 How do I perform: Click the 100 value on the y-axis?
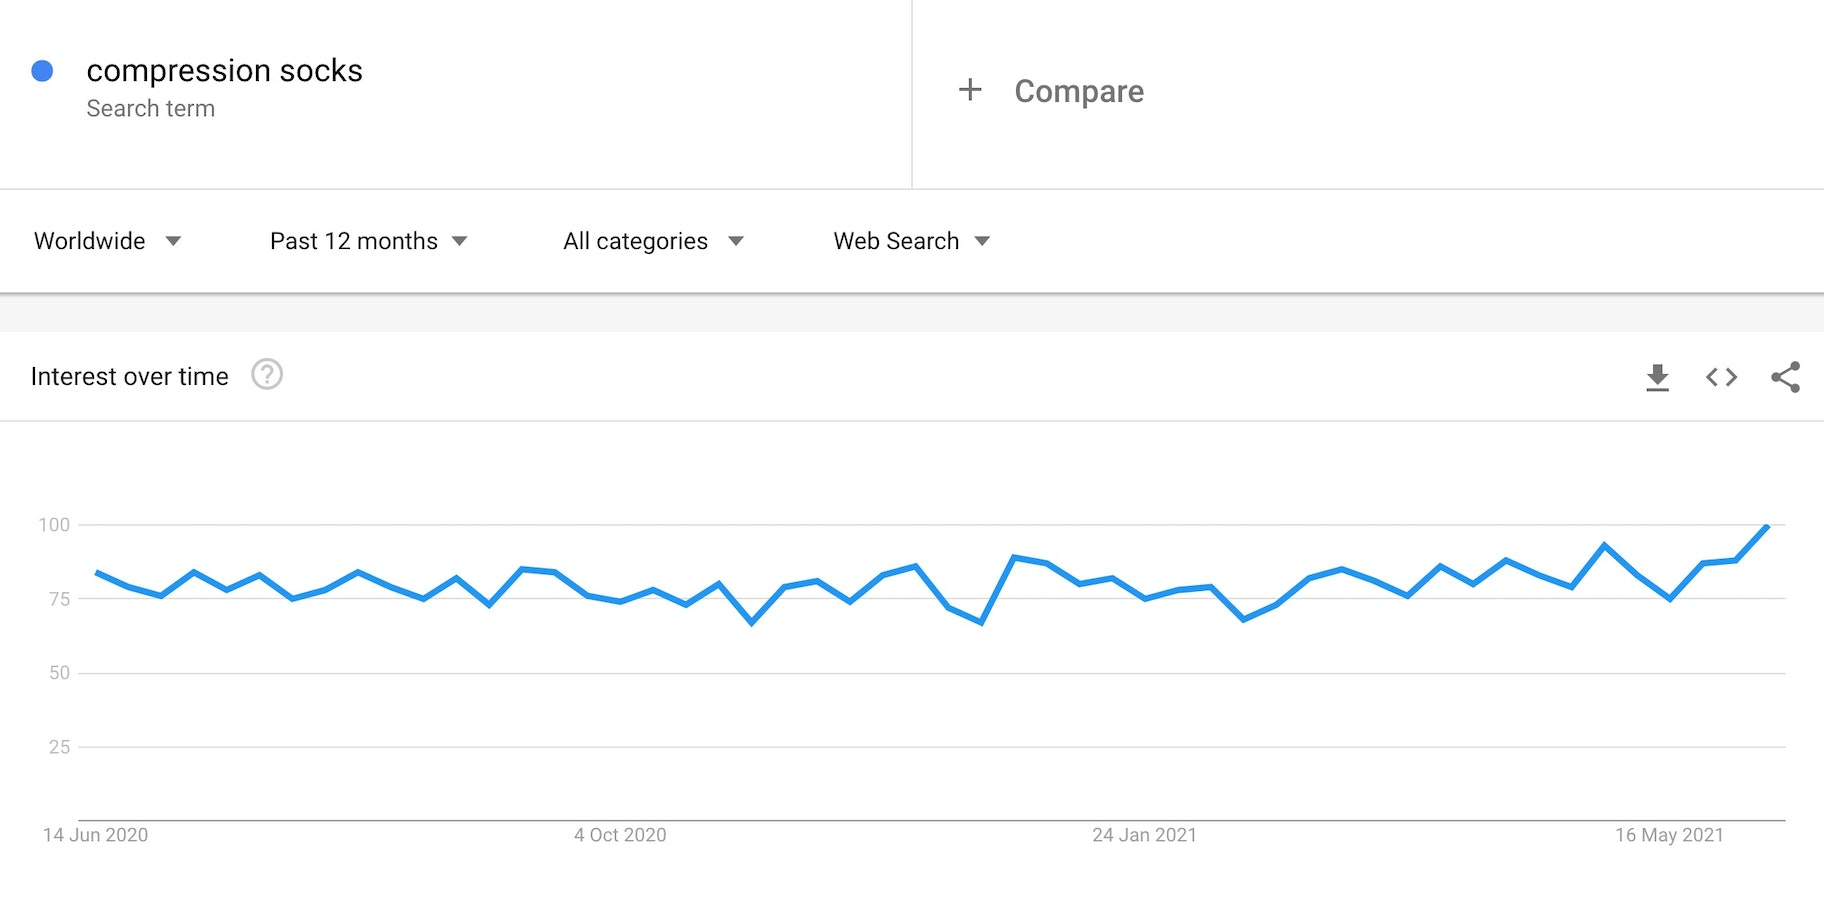54,525
